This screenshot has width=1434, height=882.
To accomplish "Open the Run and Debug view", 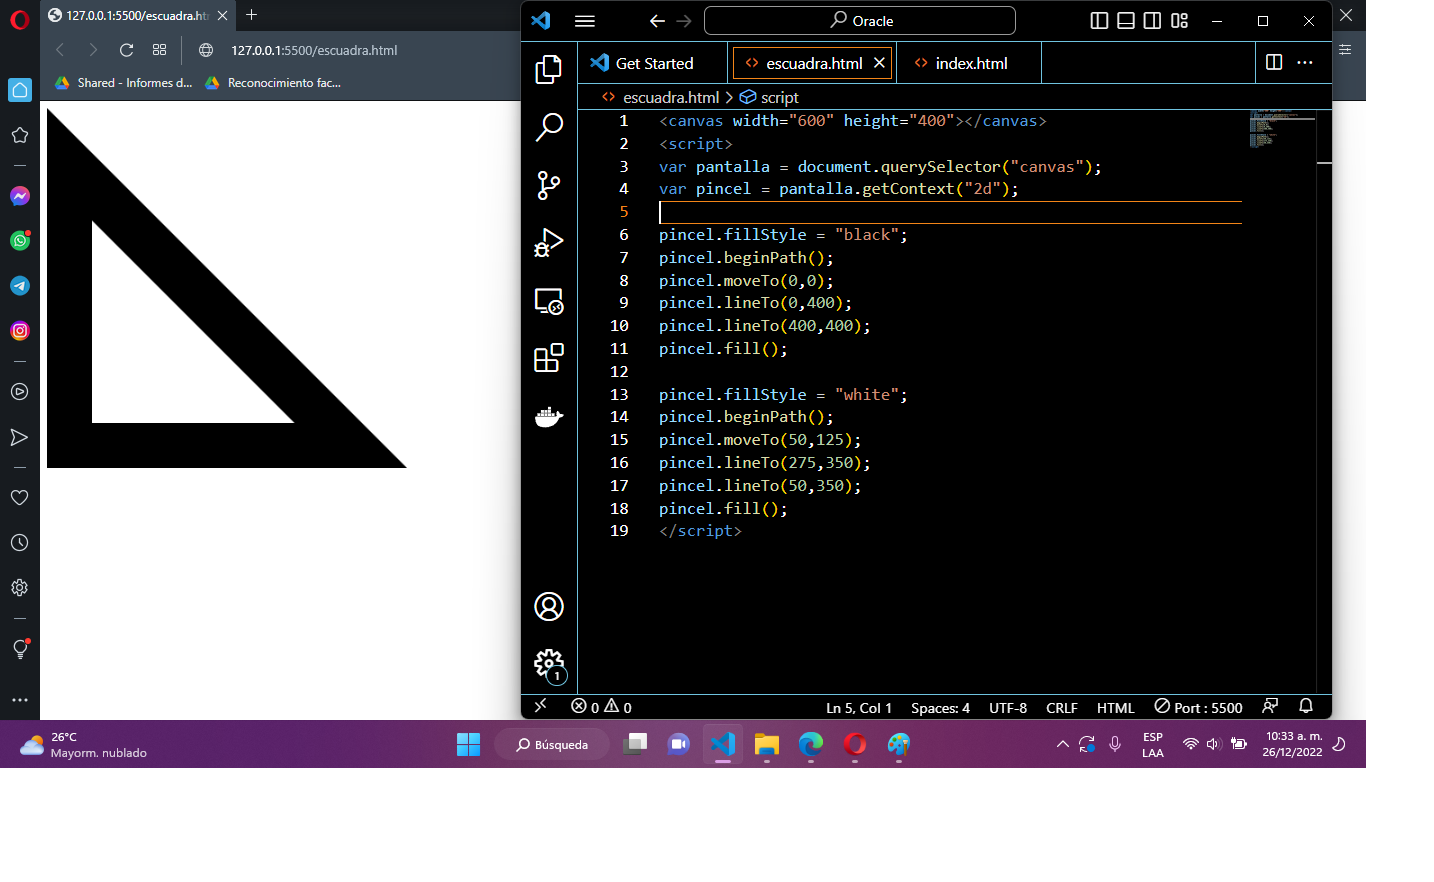I will [549, 243].
